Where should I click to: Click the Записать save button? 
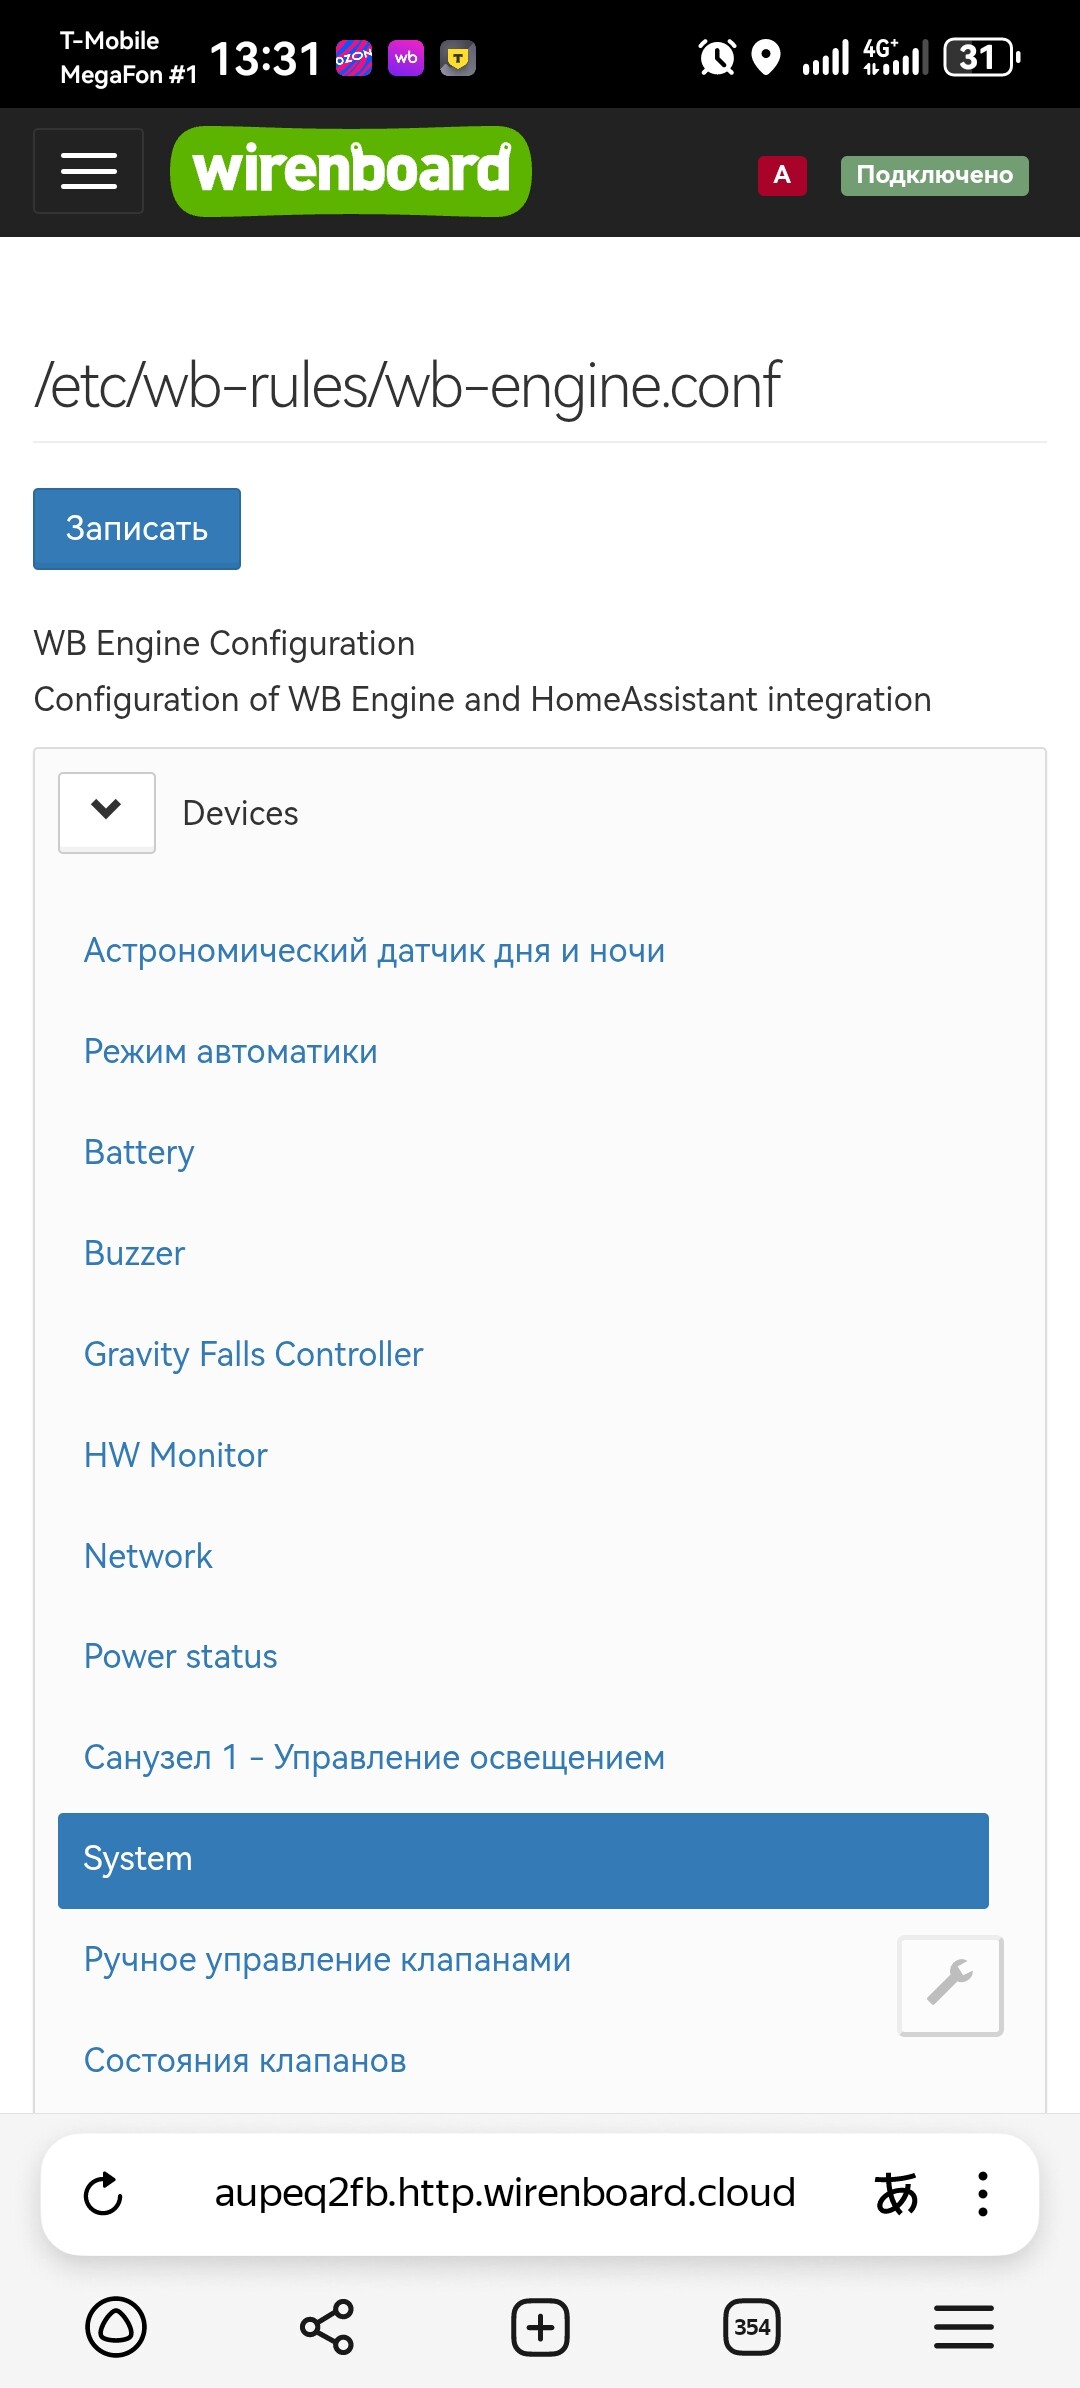(137, 529)
